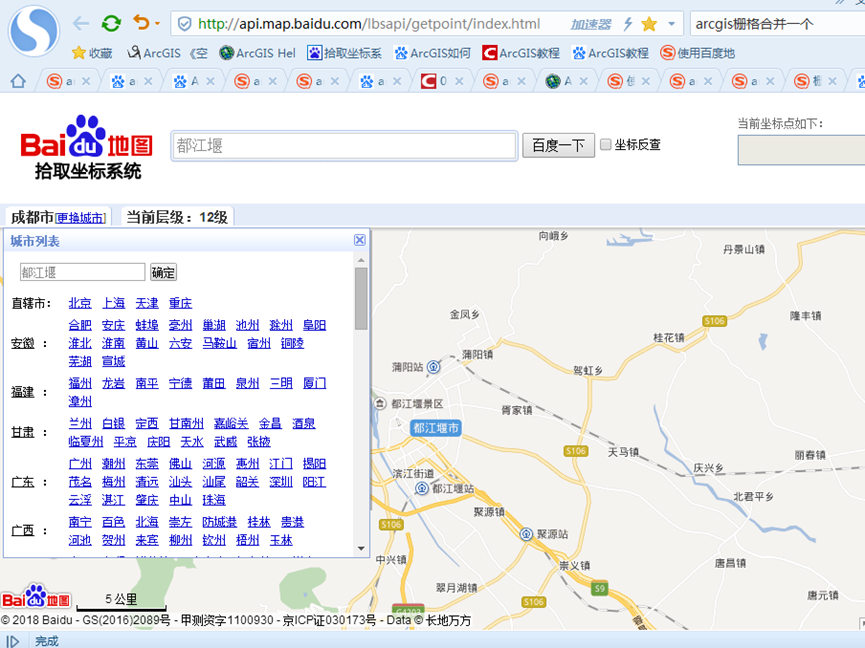
Task: Close the city list panel
Action: pos(360,240)
